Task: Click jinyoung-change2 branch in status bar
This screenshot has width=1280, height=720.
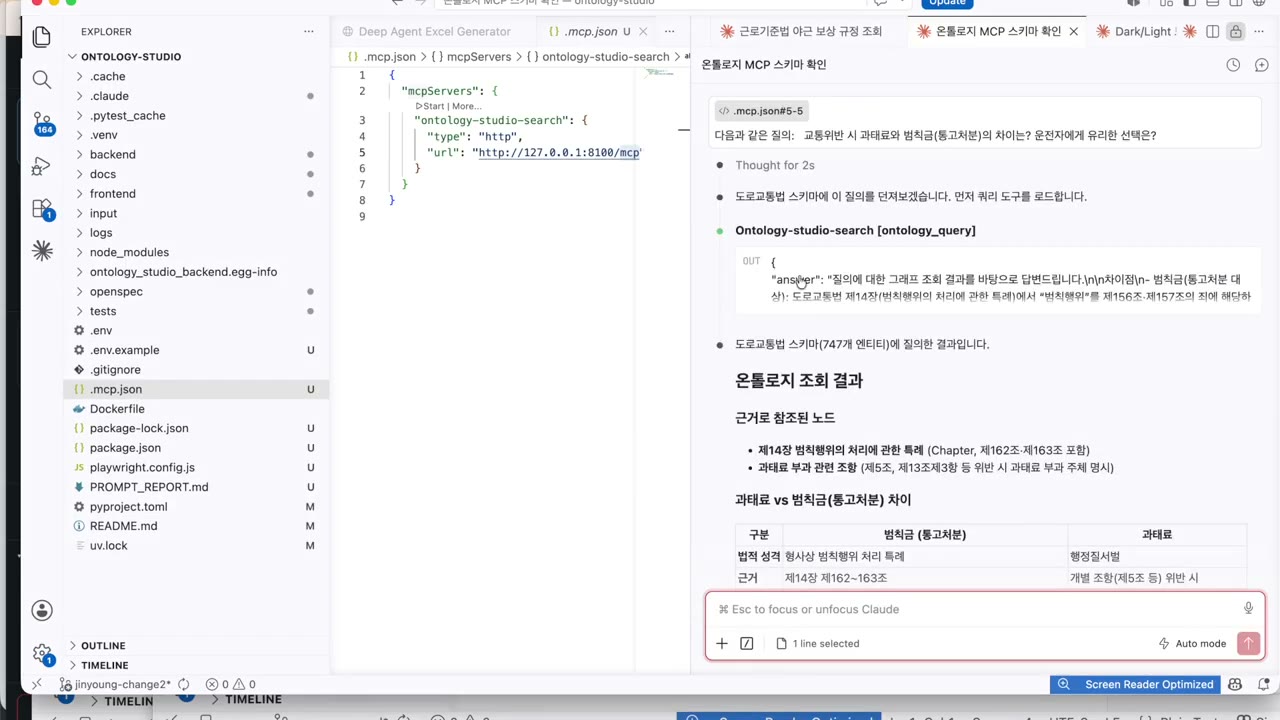Action: click(x=117, y=685)
